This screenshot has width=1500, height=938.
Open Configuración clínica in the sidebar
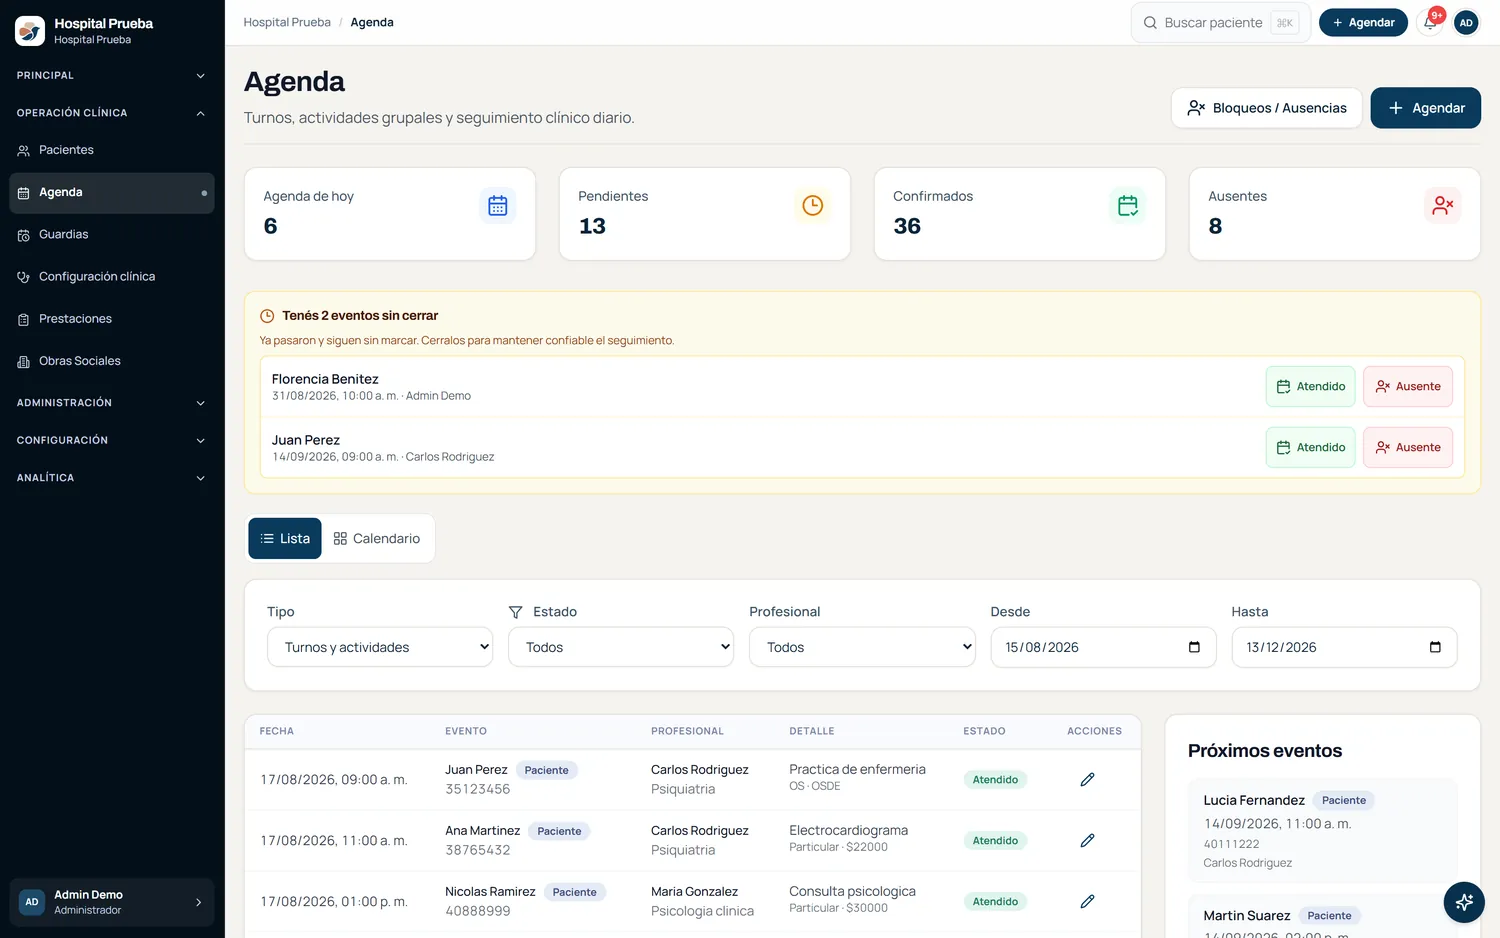[x=112, y=276]
